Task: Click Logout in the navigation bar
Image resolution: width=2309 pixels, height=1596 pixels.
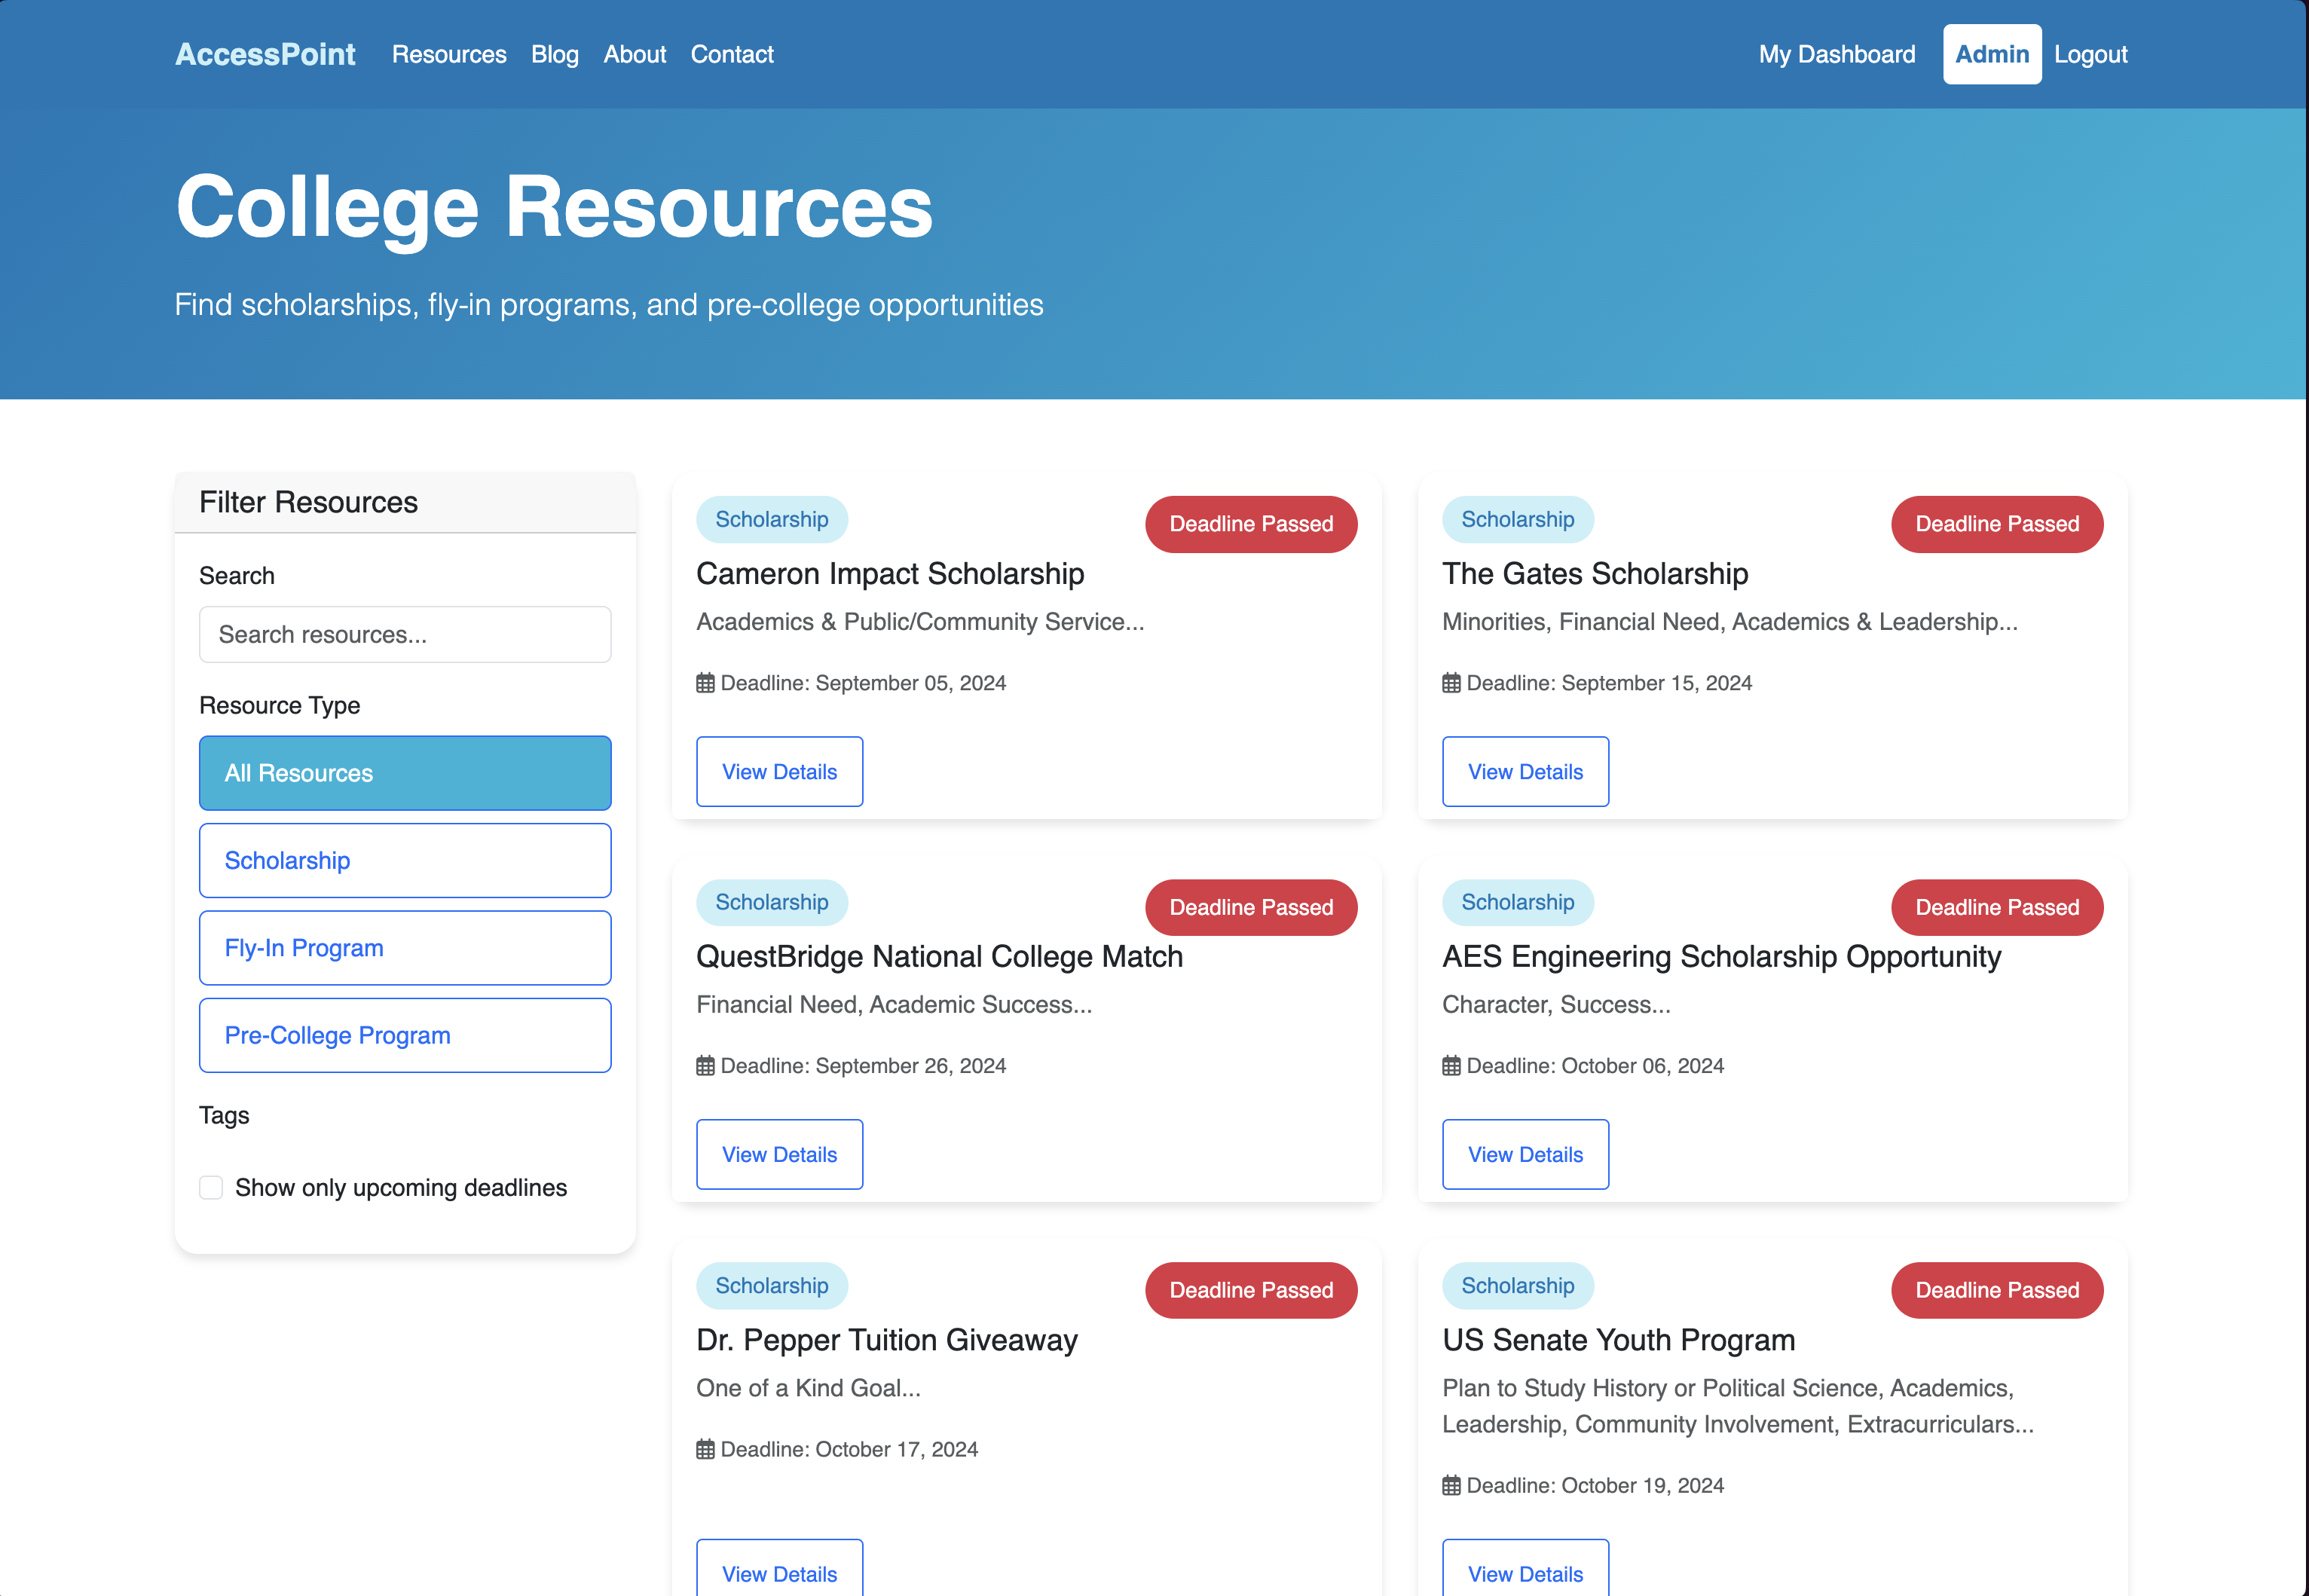Action: pos(2091,54)
